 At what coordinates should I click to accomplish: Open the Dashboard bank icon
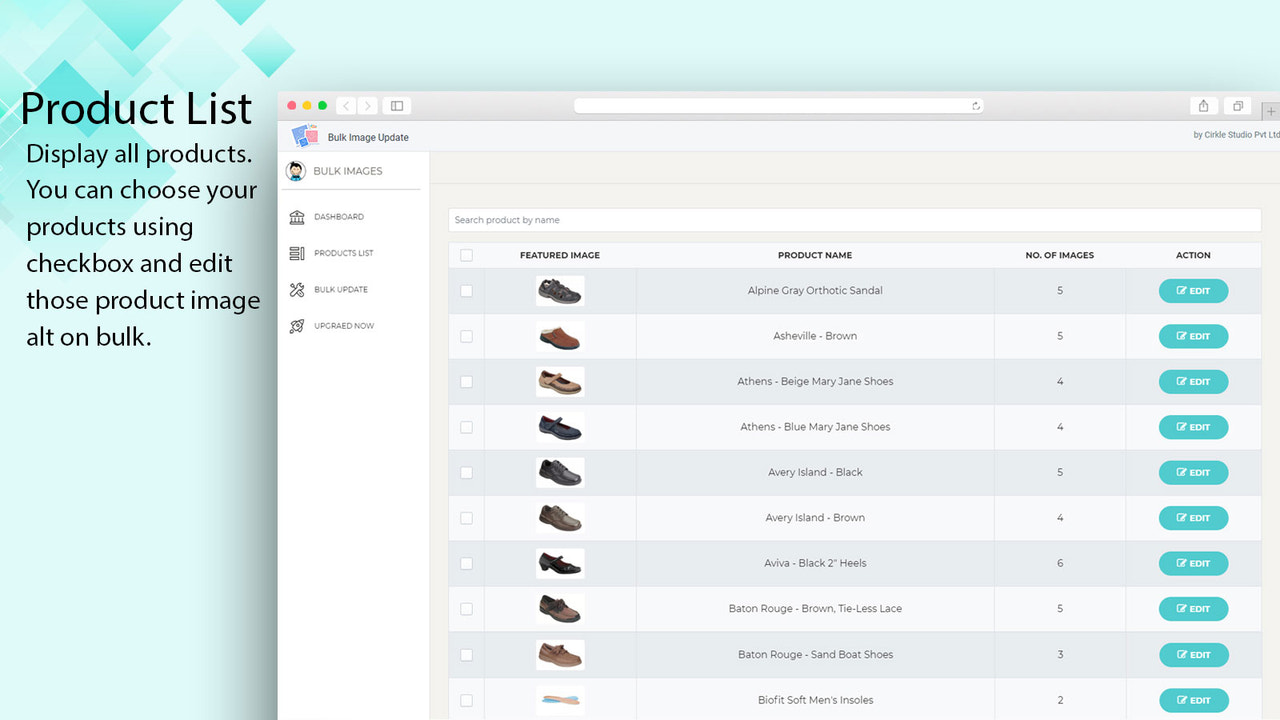pyautogui.click(x=296, y=217)
